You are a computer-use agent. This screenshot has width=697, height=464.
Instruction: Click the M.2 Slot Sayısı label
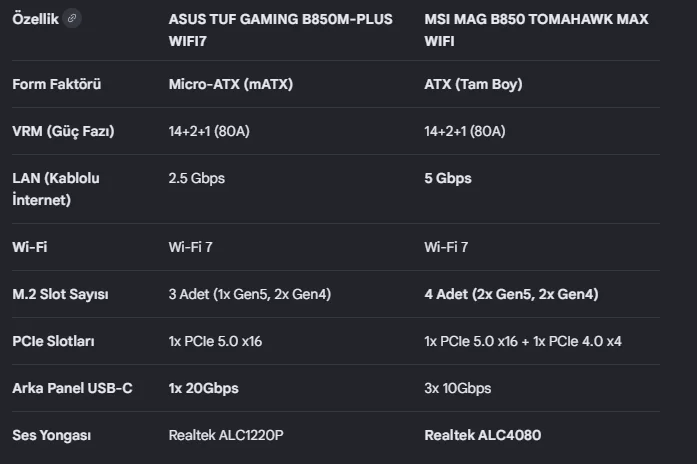pos(60,294)
